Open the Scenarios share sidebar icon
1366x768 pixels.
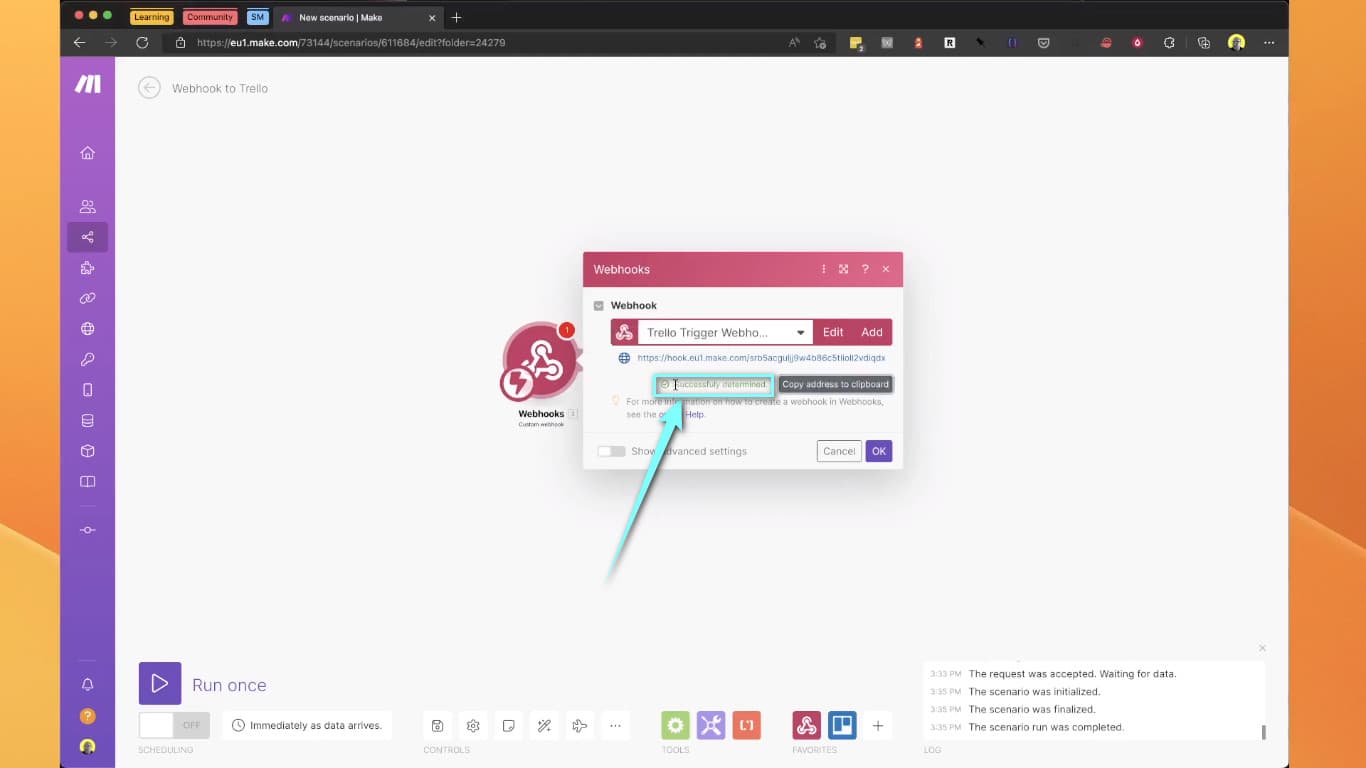88,237
